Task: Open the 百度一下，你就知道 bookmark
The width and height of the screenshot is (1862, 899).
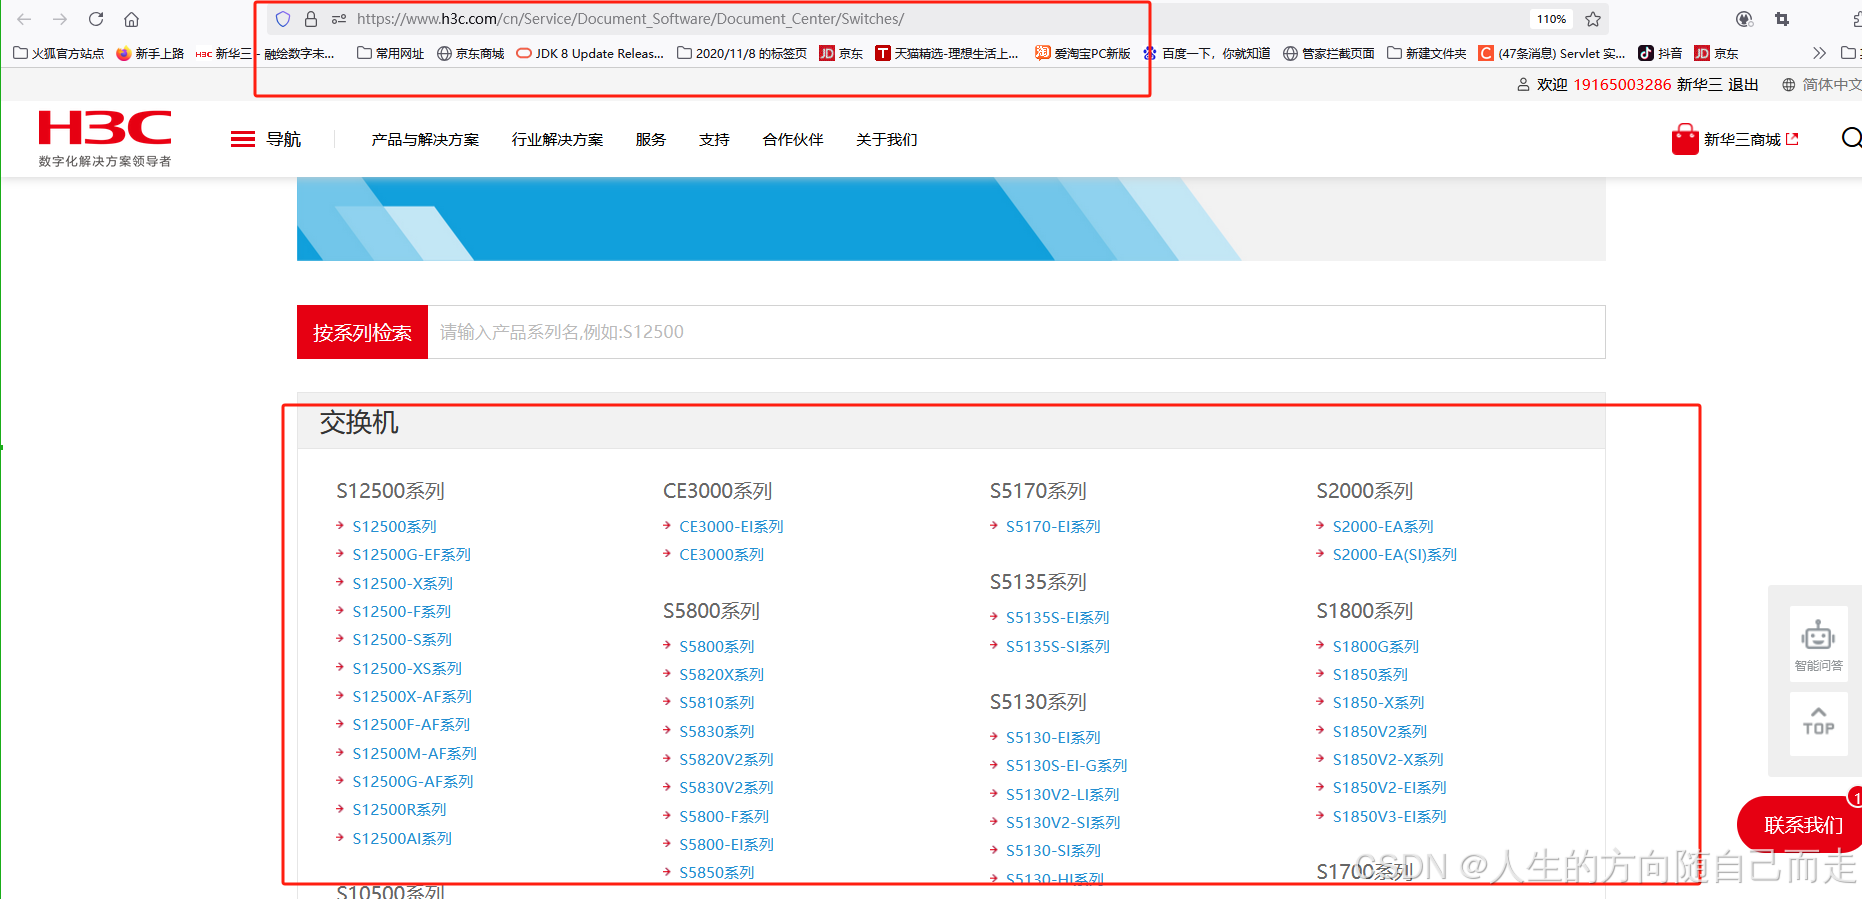Action: (x=1207, y=53)
